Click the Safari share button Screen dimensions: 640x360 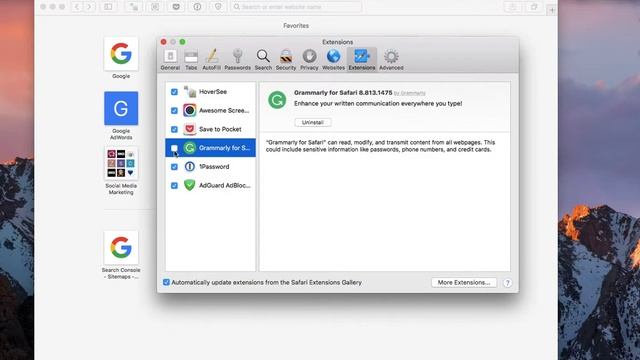click(x=513, y=7)
